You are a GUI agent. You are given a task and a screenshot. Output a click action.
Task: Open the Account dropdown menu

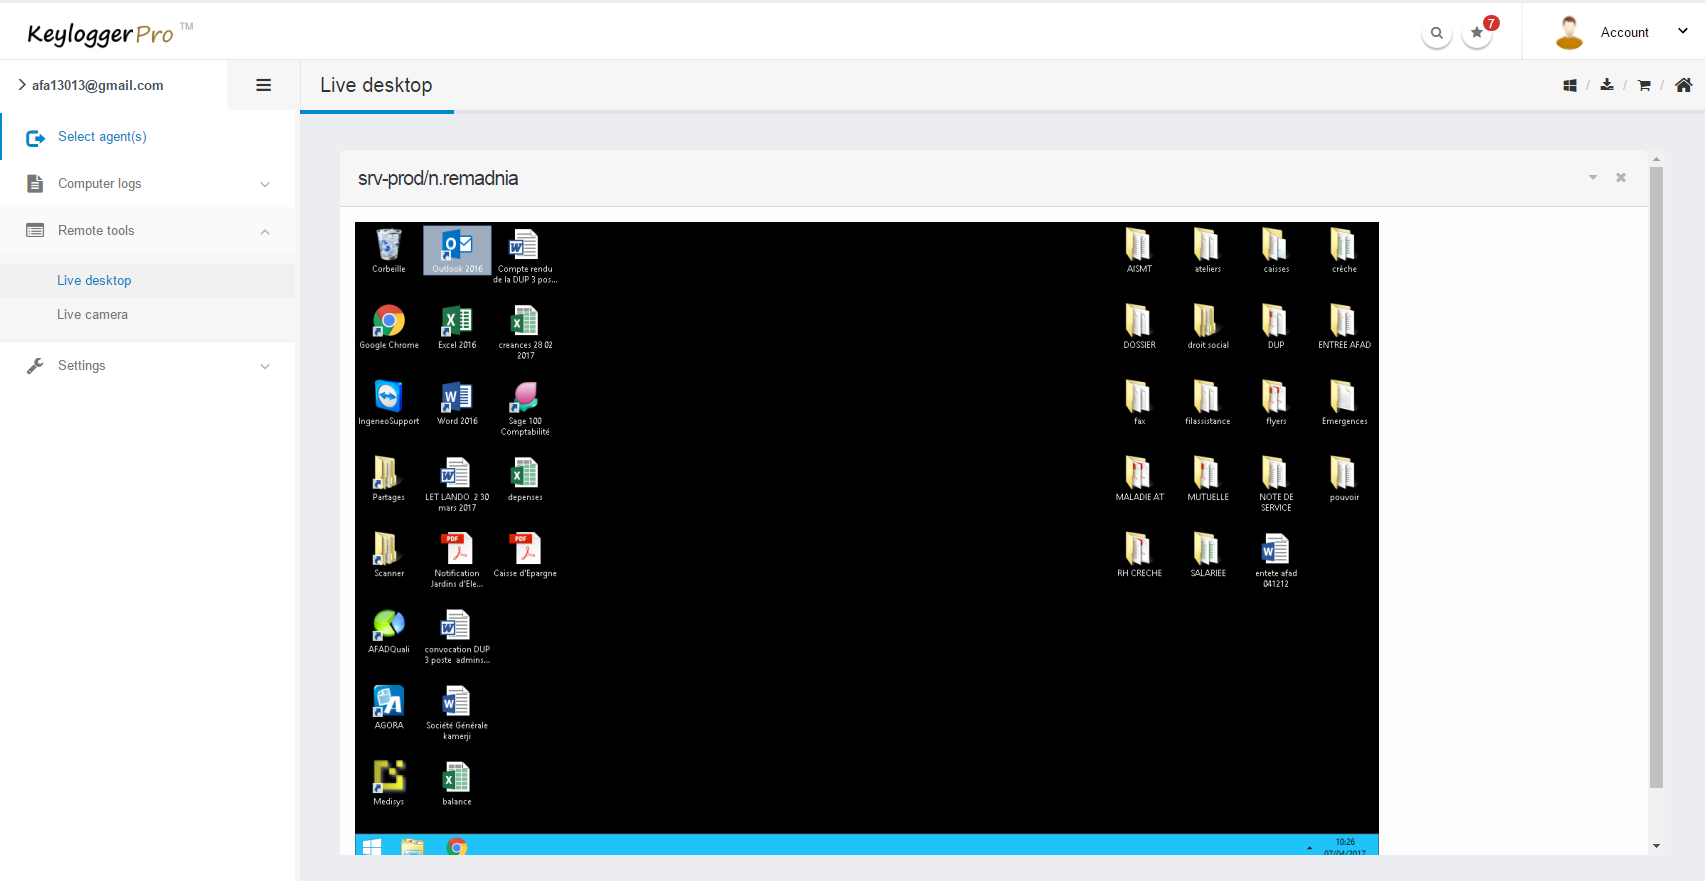(x=1624, y=32)
